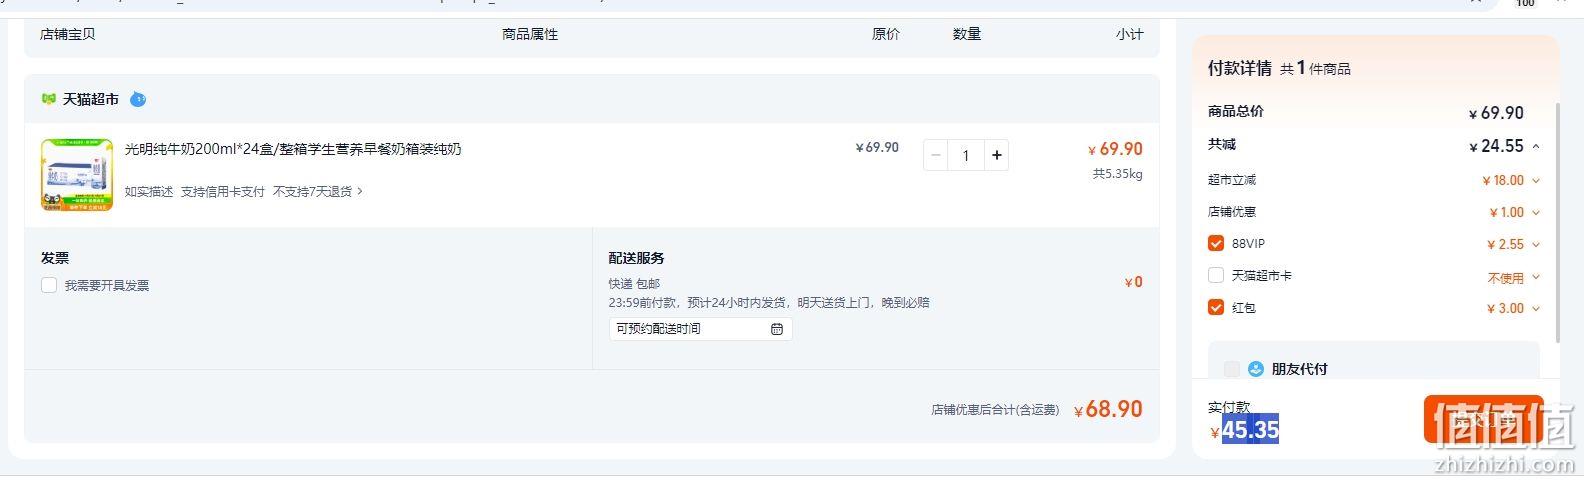Enable the 天猫超市卡 checkbox

[1216, 275]
